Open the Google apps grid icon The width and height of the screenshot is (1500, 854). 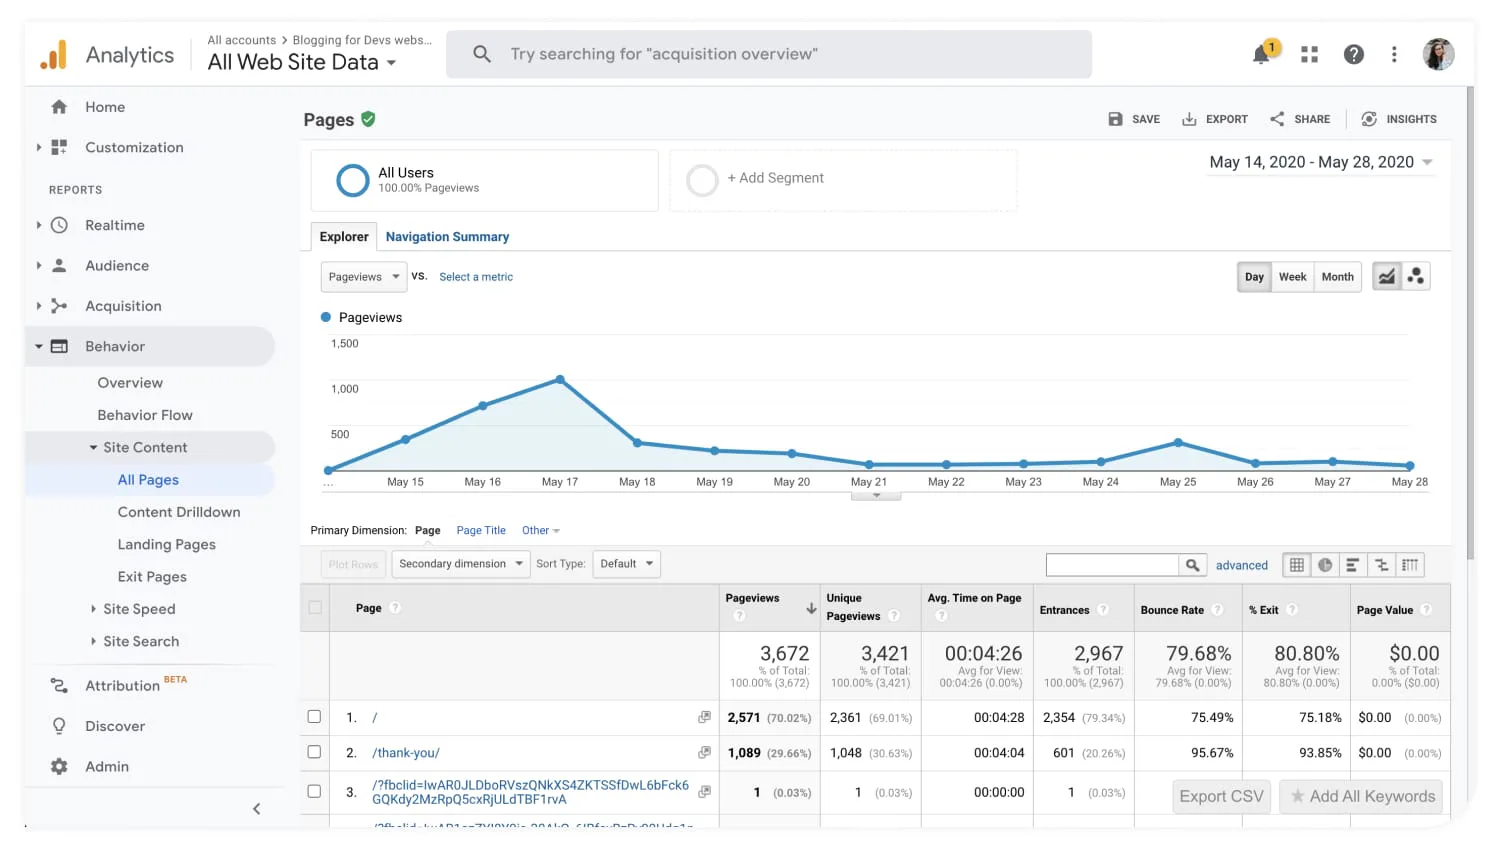pos(1309,54)
